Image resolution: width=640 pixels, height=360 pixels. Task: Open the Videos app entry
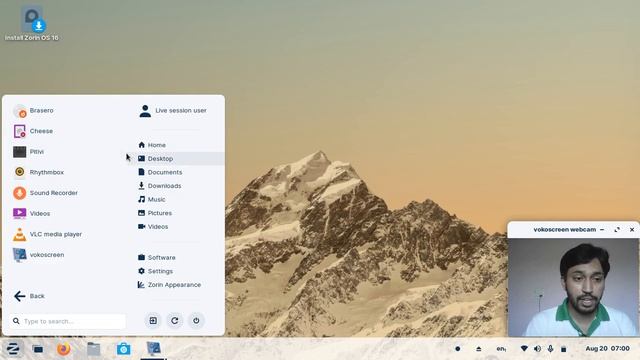[31, 213]
